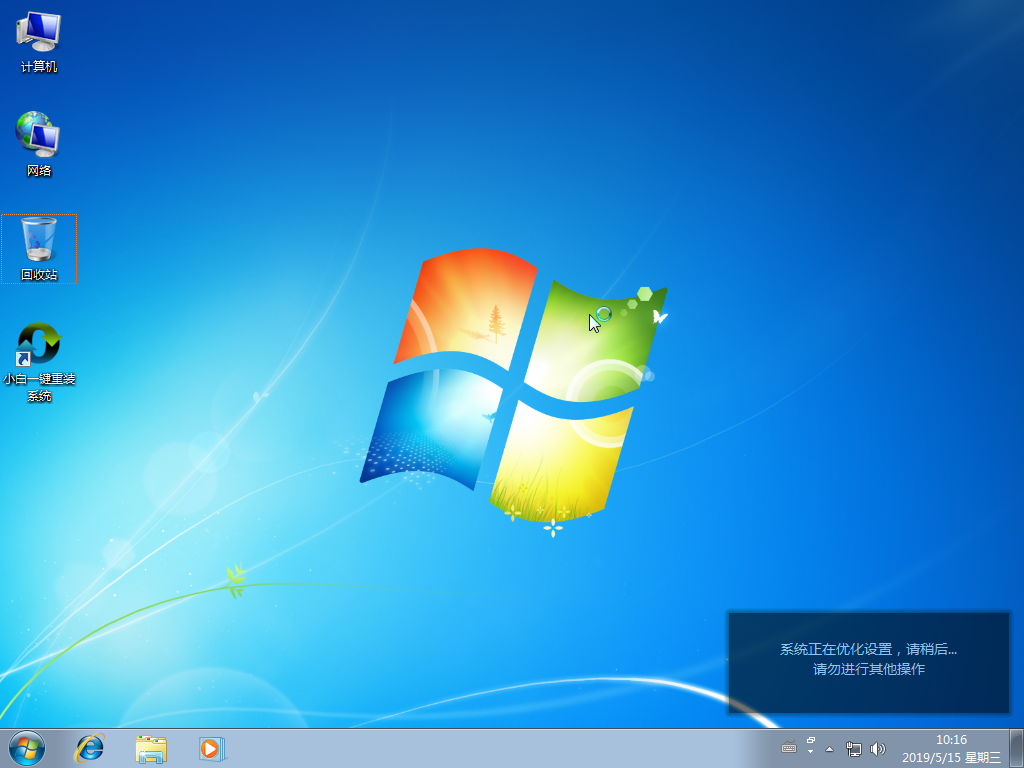Click the network status icon in the tray

854,748
